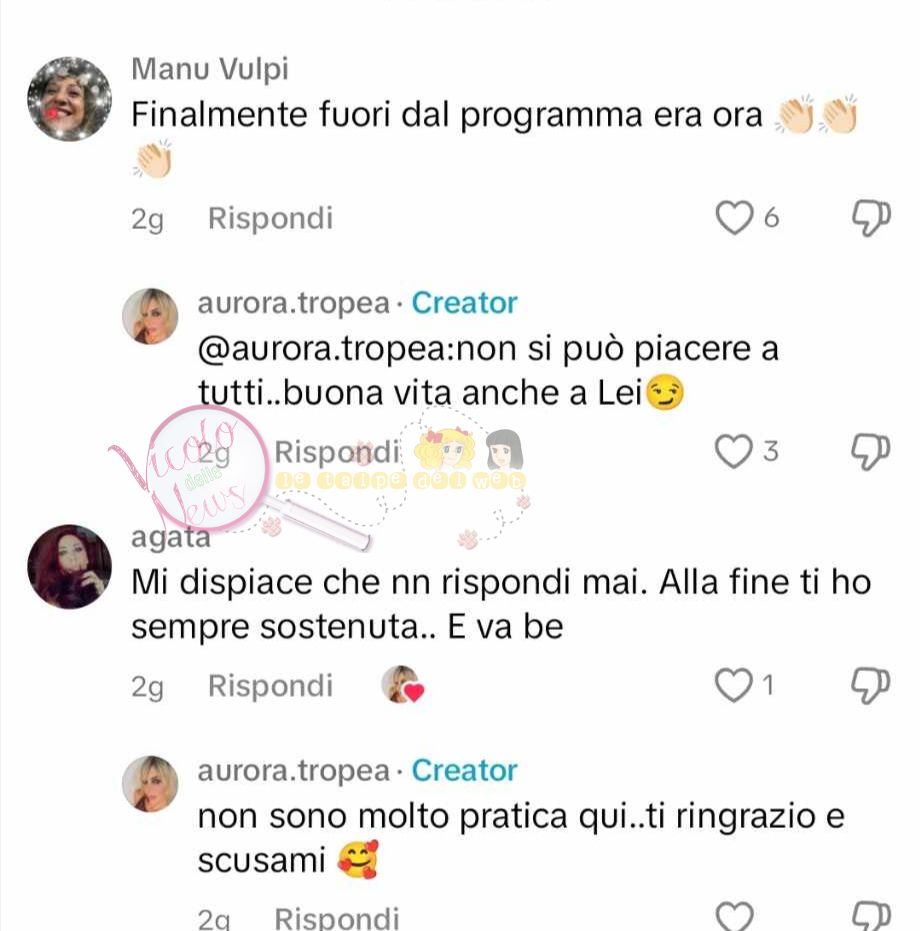920x931 pixels.
Task: Tap Rispondi under 'buona vita anche a Lei'
Action: pyautogui.click(x=337, y=452)
